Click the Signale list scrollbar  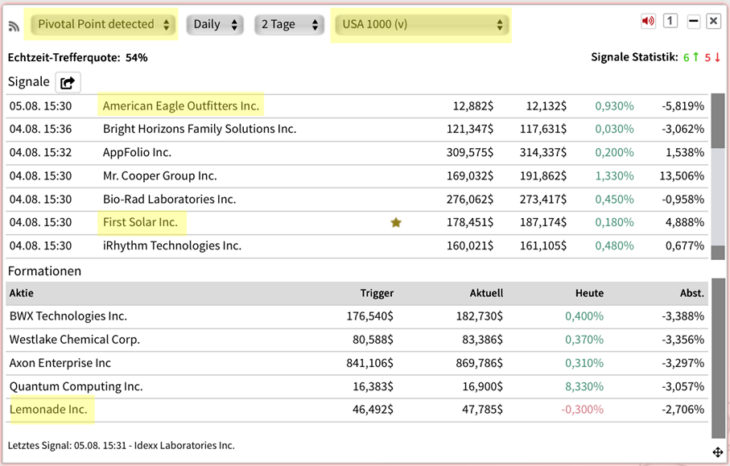[x=718, y=176]
